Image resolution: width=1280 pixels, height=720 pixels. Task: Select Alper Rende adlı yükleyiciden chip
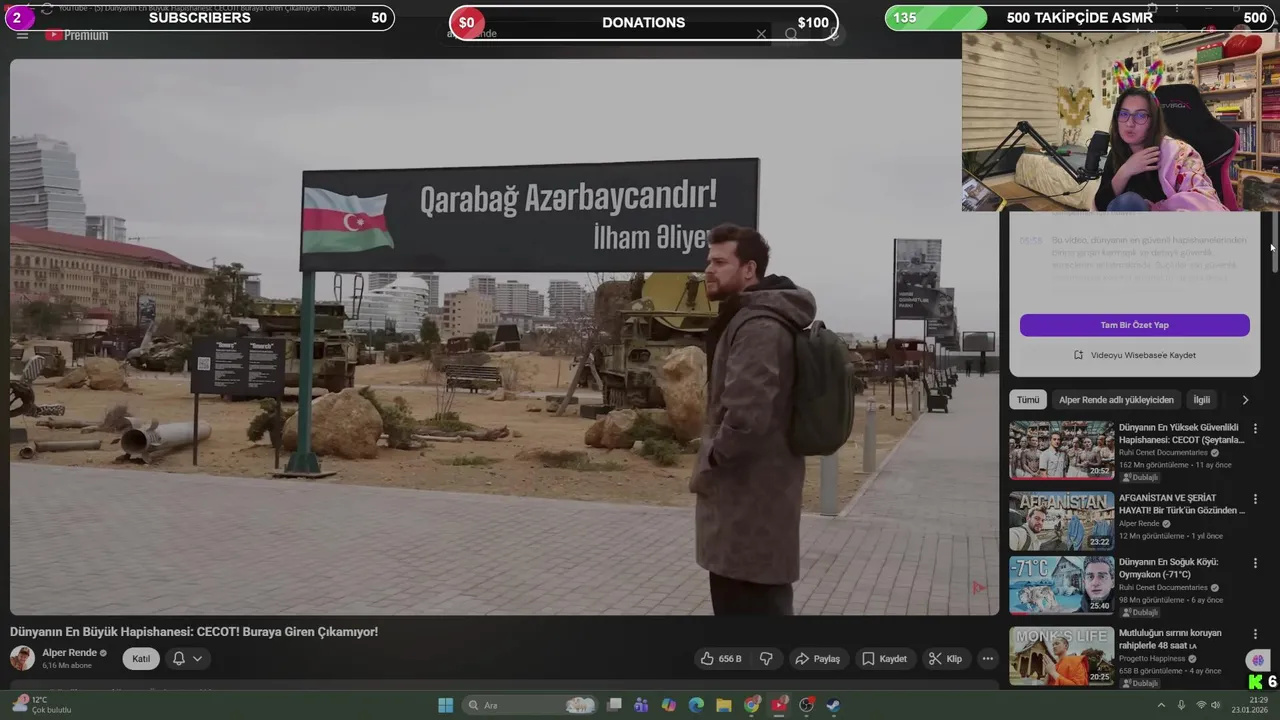1116,400
